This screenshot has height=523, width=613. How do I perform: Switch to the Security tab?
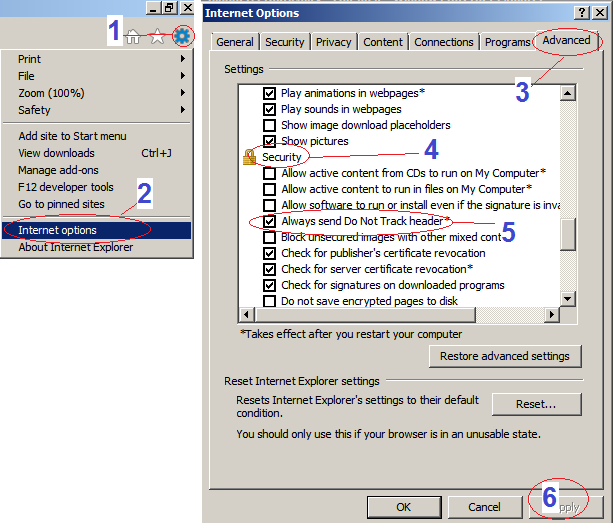pos(285,42)
